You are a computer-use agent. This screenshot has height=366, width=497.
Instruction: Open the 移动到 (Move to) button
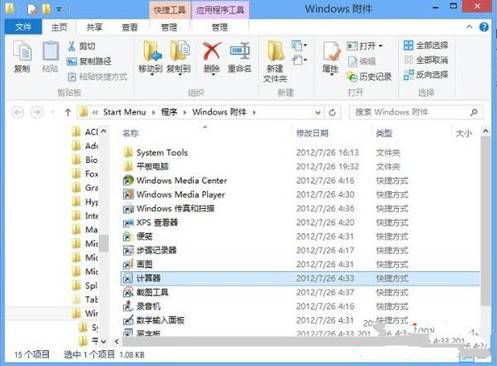[x=151, y=57]
